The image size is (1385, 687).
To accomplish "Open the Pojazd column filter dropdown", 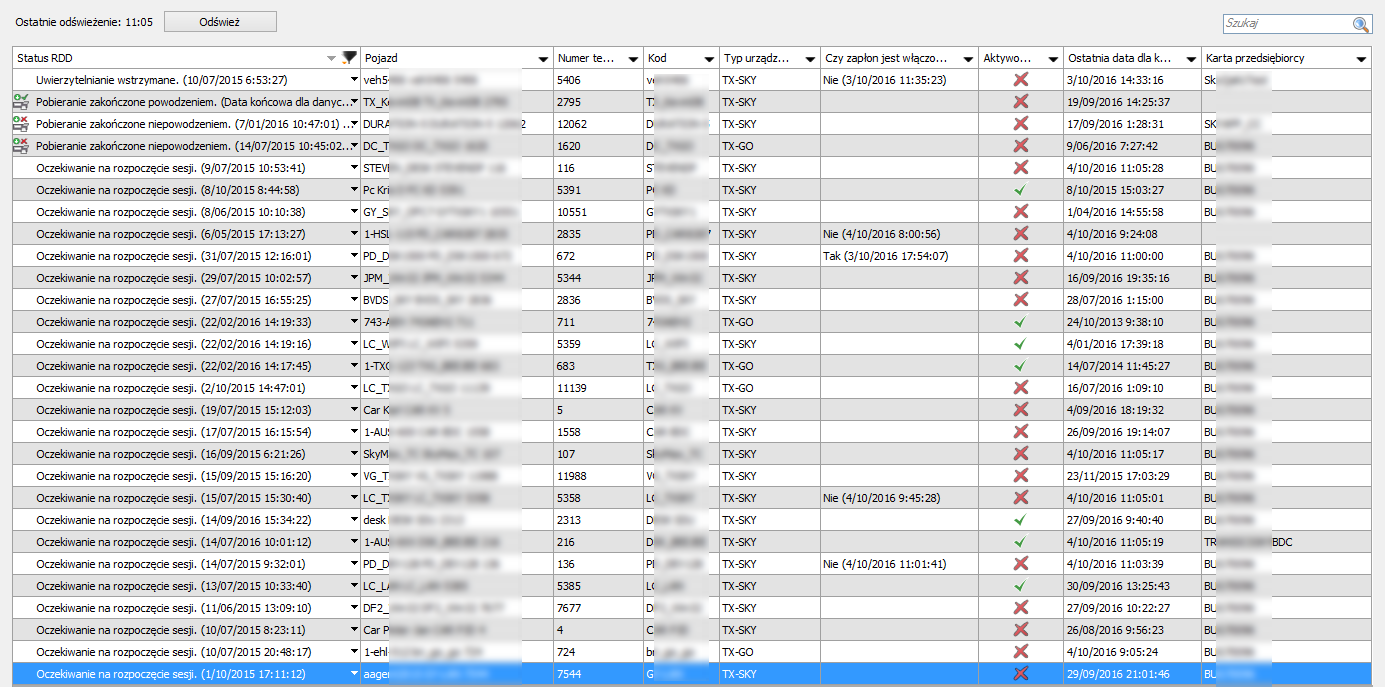I will (x=543, y=59).
